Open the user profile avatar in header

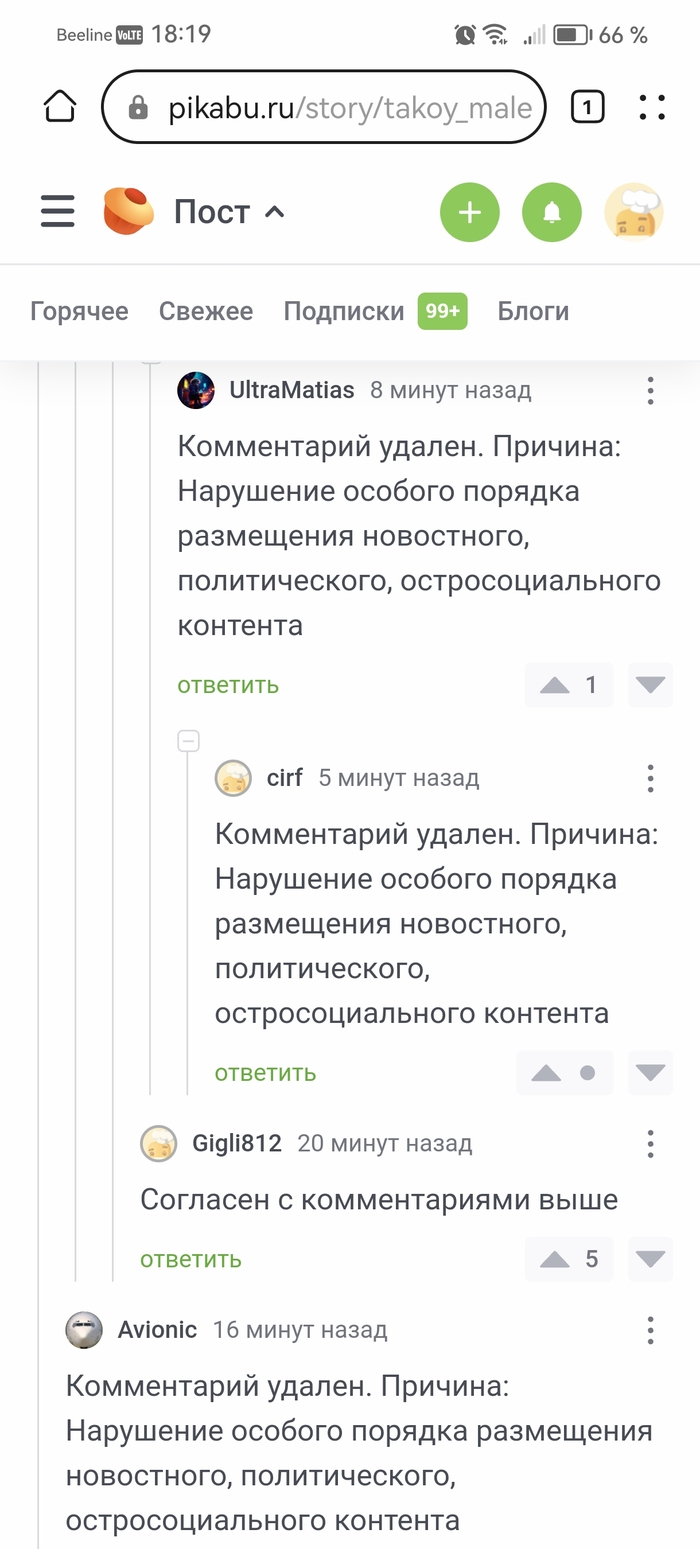pos(634,212)
